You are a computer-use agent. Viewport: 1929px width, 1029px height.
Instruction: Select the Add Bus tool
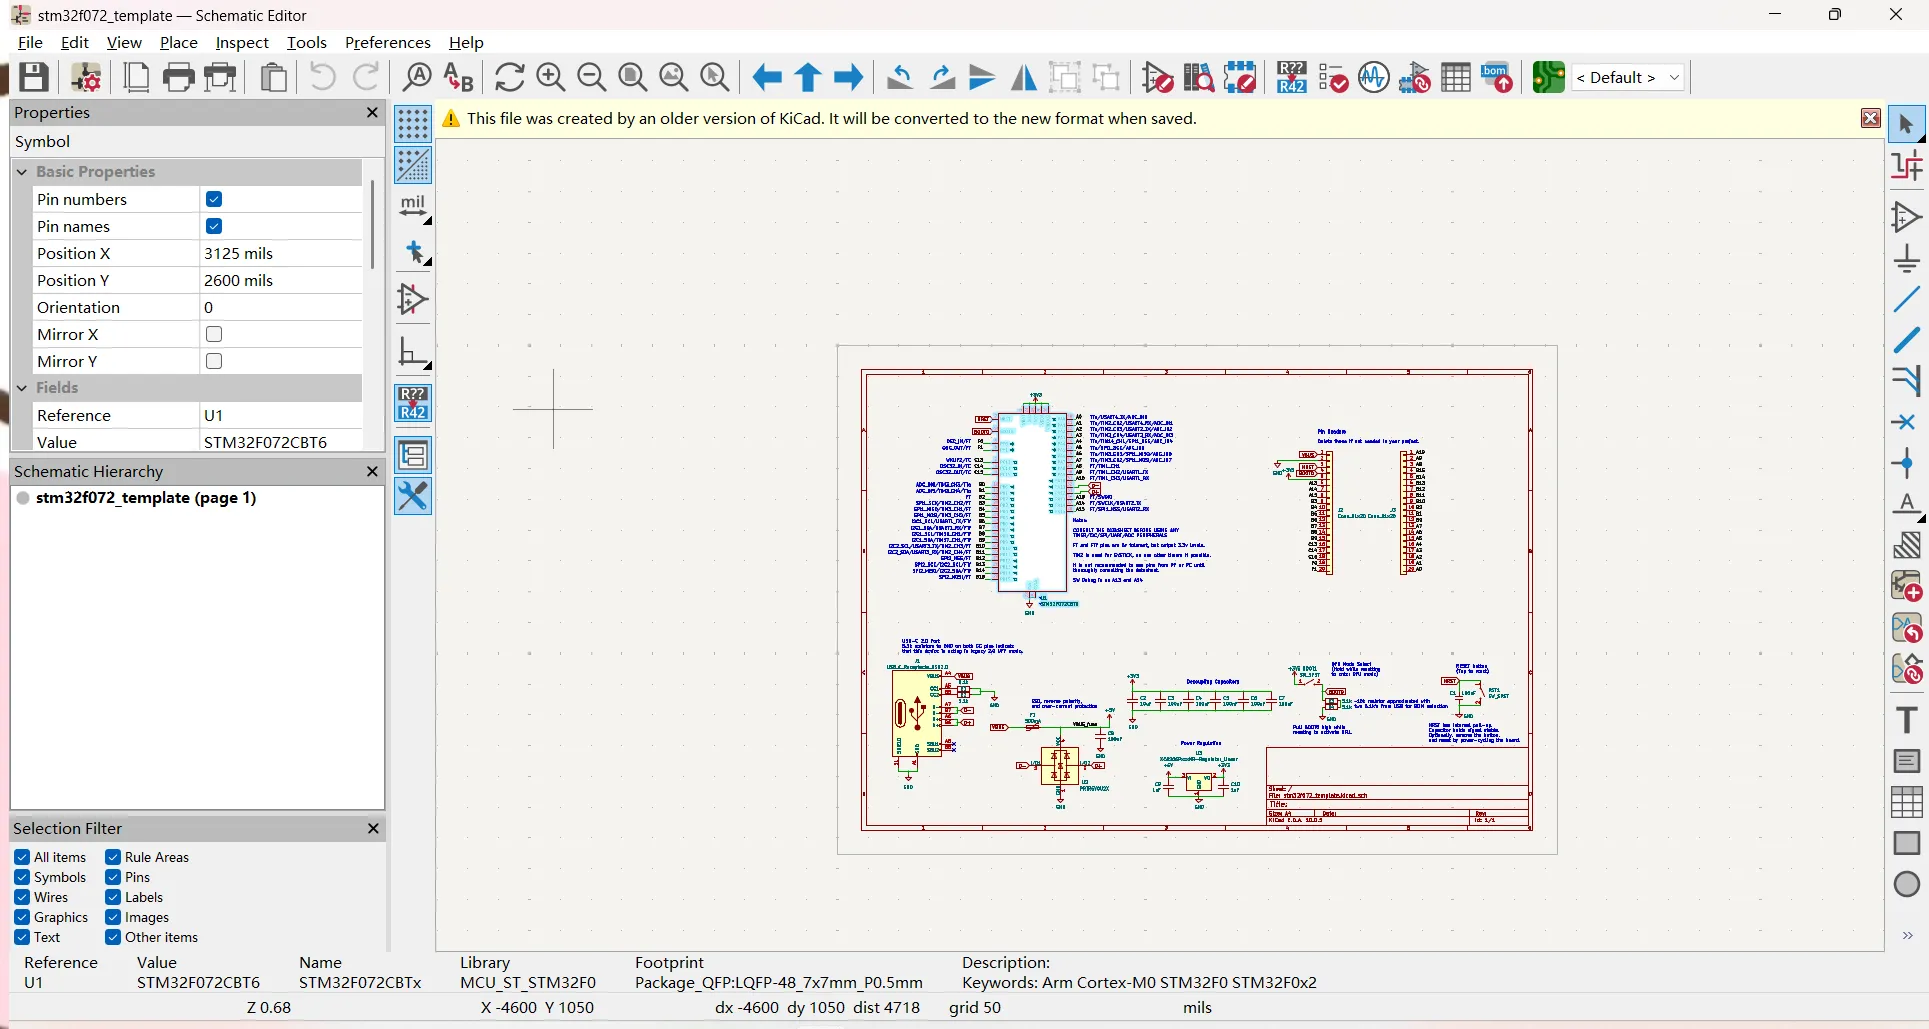pyautogui.click(x=1907, y=340)
